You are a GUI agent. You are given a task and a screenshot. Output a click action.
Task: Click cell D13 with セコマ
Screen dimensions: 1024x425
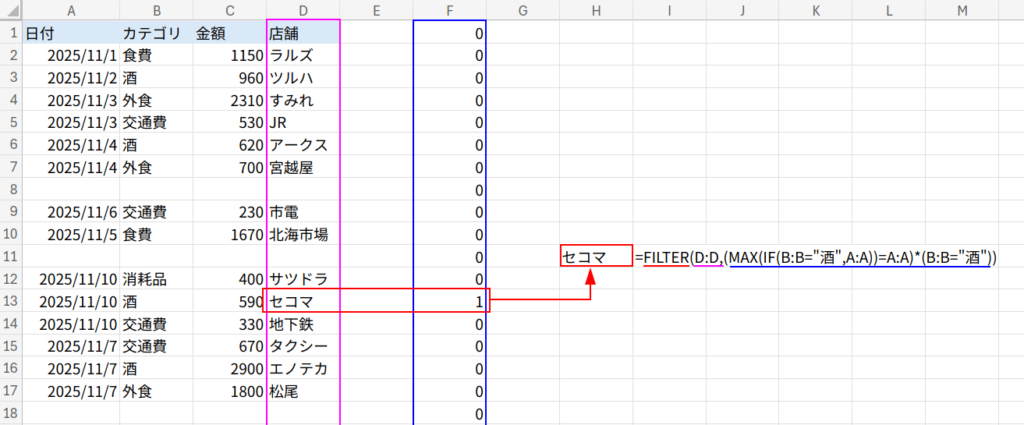pos(302,301)
